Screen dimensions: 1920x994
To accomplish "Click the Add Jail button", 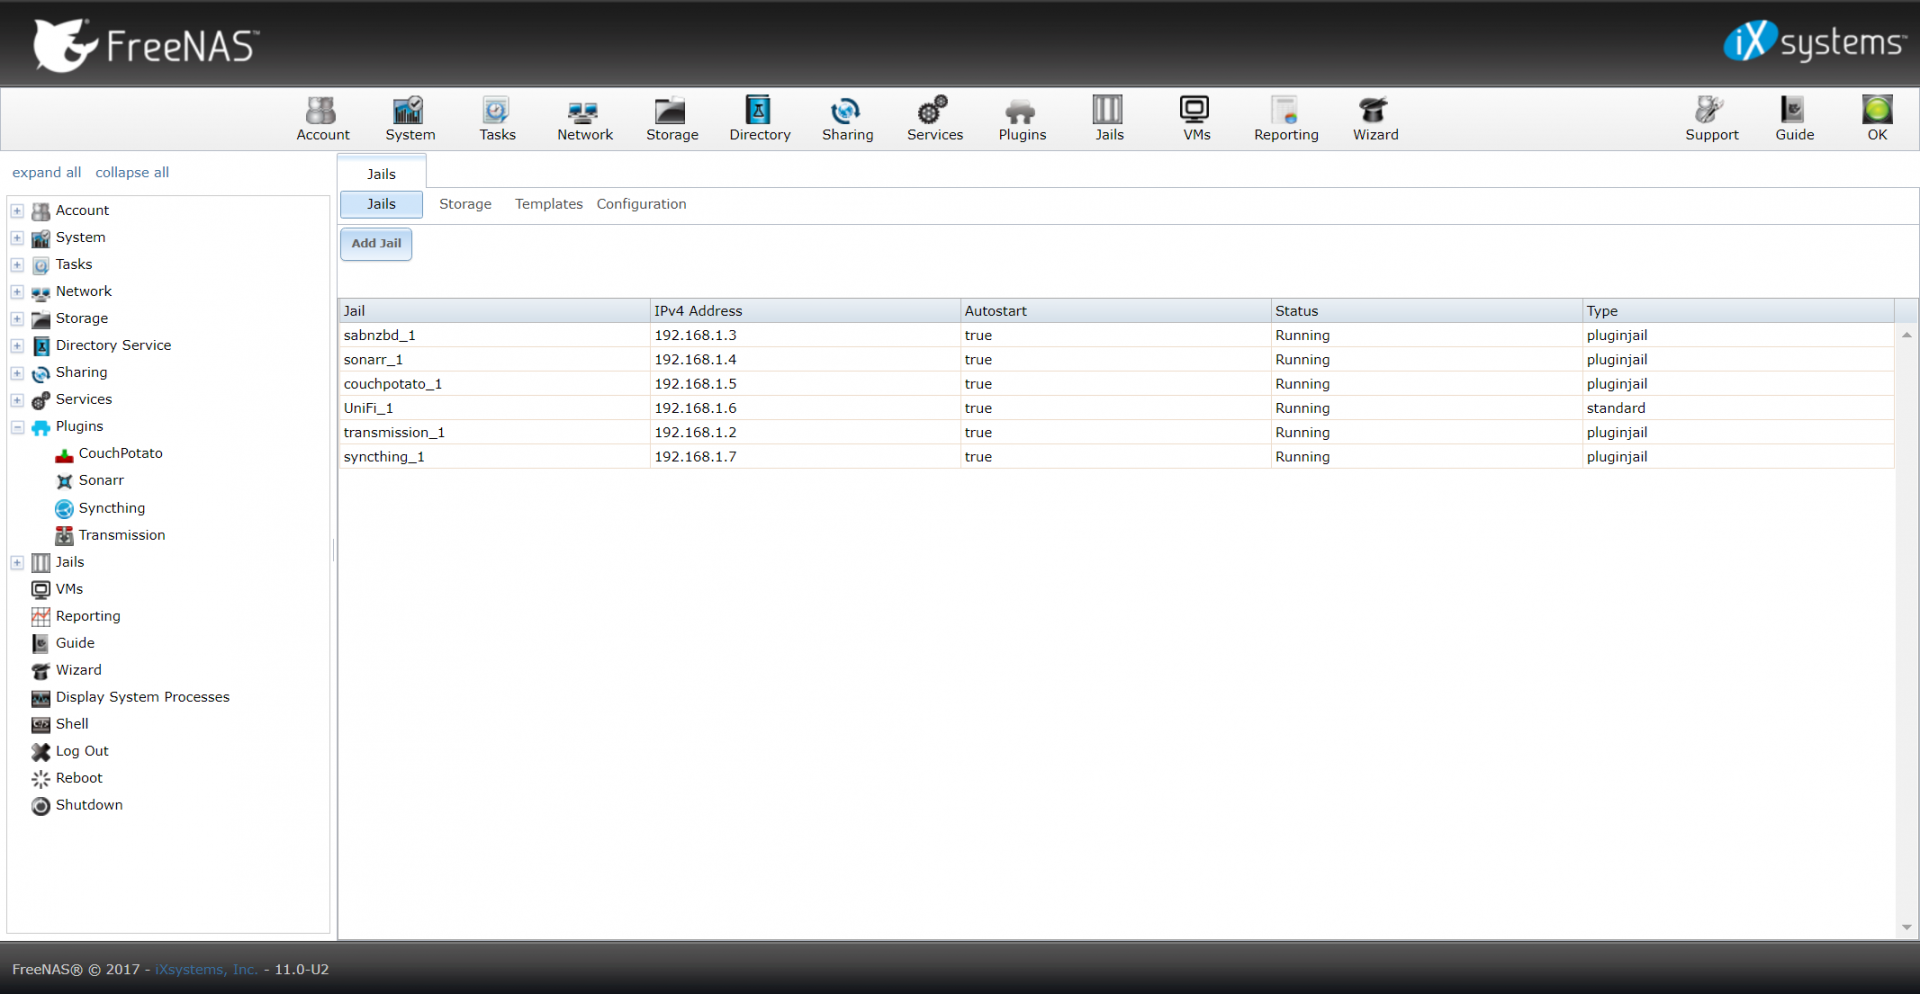I will point(376,244).
